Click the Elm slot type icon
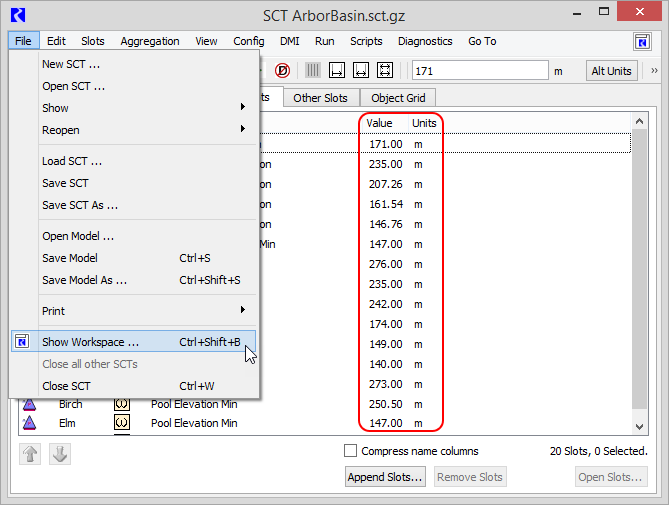 pyautogui.click(x=122, y=423)
